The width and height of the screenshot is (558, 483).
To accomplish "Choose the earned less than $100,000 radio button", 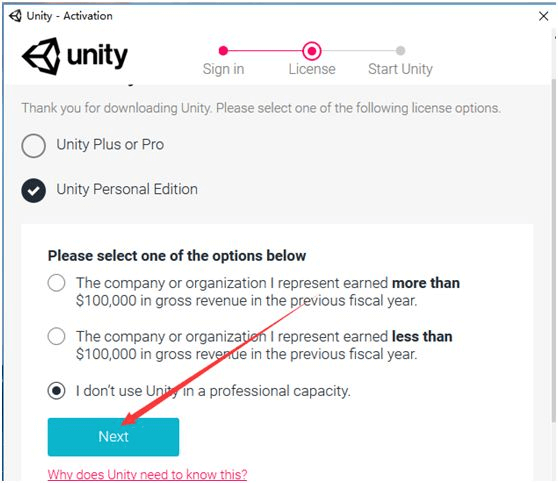I will [x=57, y=336].
